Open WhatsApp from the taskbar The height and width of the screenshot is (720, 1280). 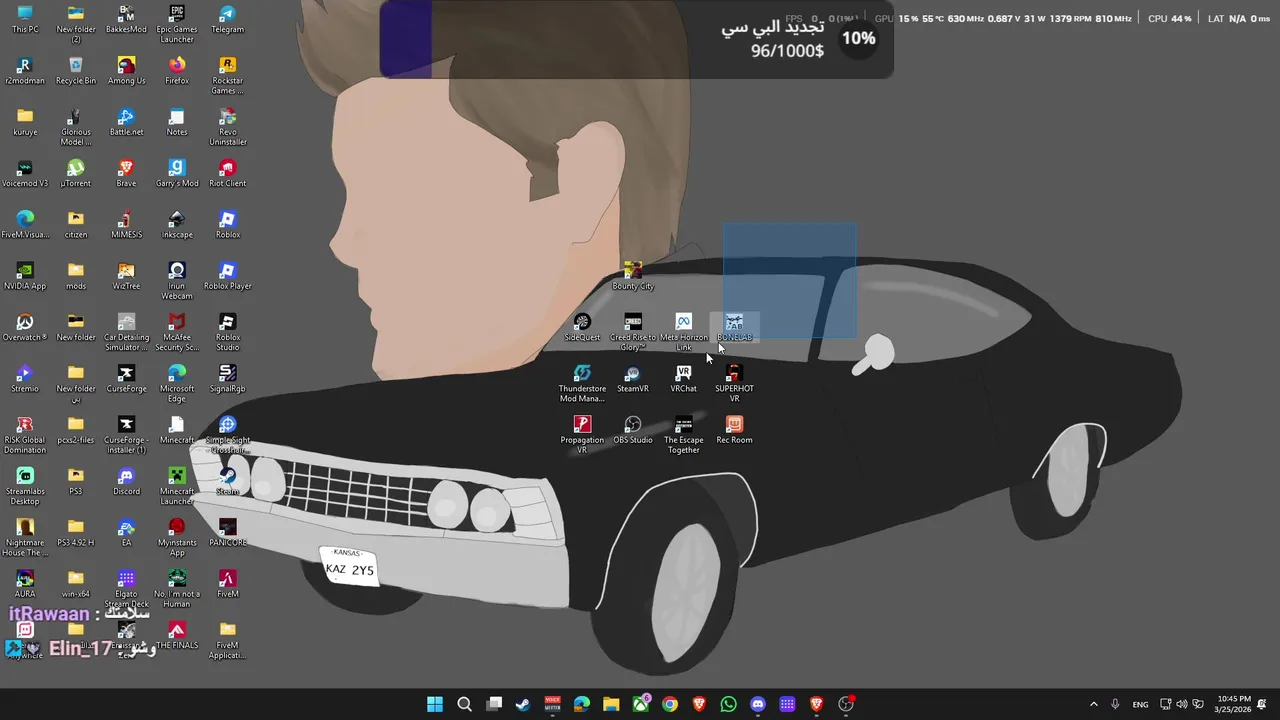(728, 704)
